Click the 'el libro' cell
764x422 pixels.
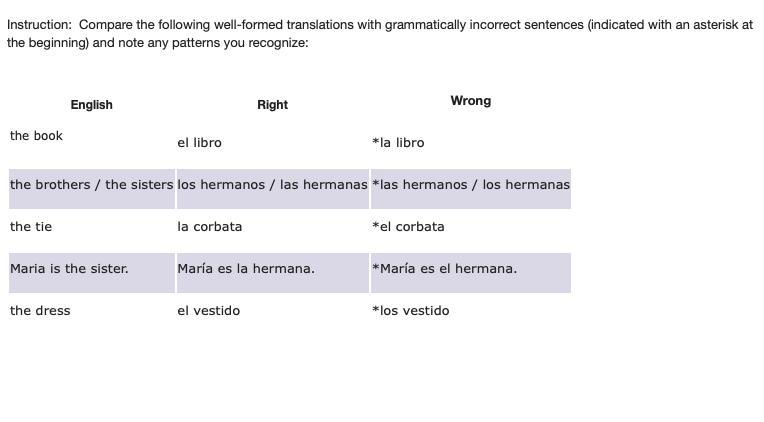click(x=199, y=143)
